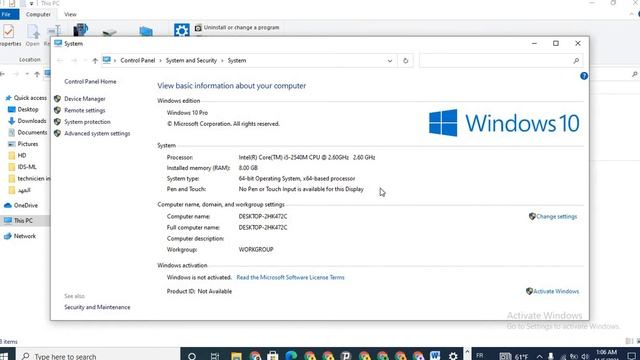The height and width of the screenshot is (360, 640).
Task: Switch to Computer ribbon tab
Action: [38, 14]
